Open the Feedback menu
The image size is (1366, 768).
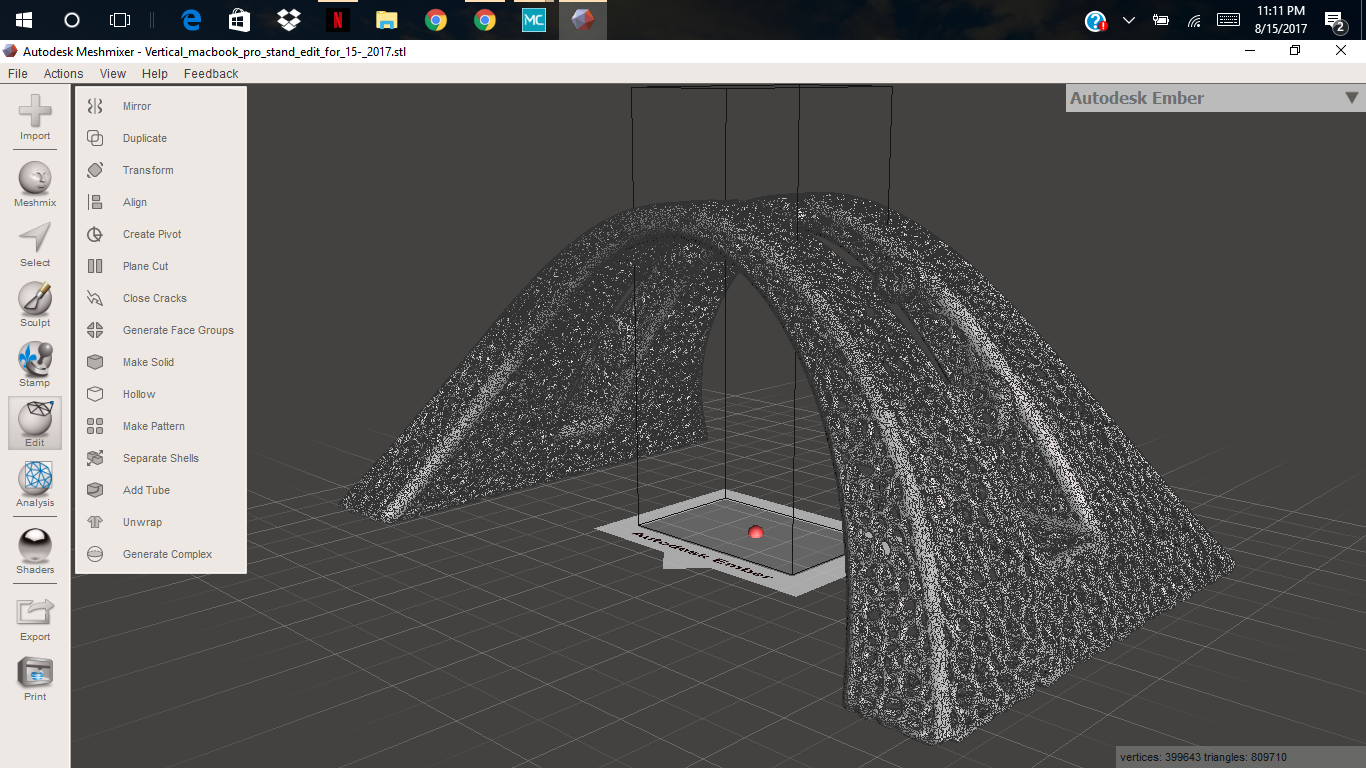[211, 74]
